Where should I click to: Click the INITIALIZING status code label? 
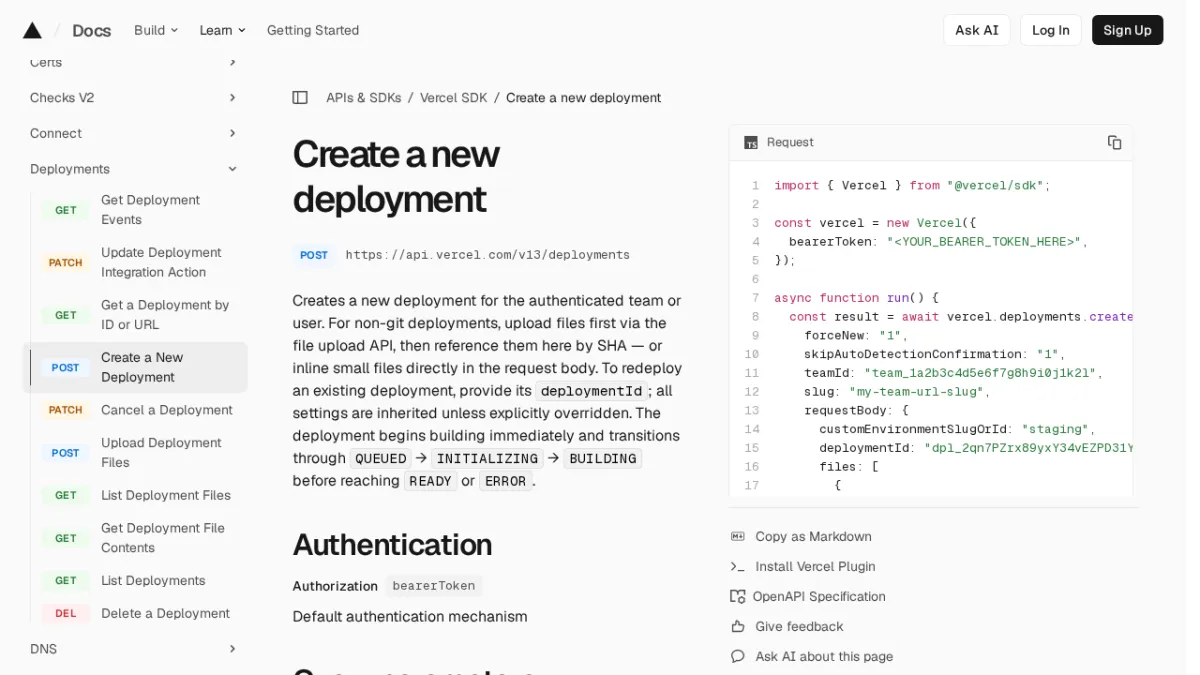click(x=487, y=458)
